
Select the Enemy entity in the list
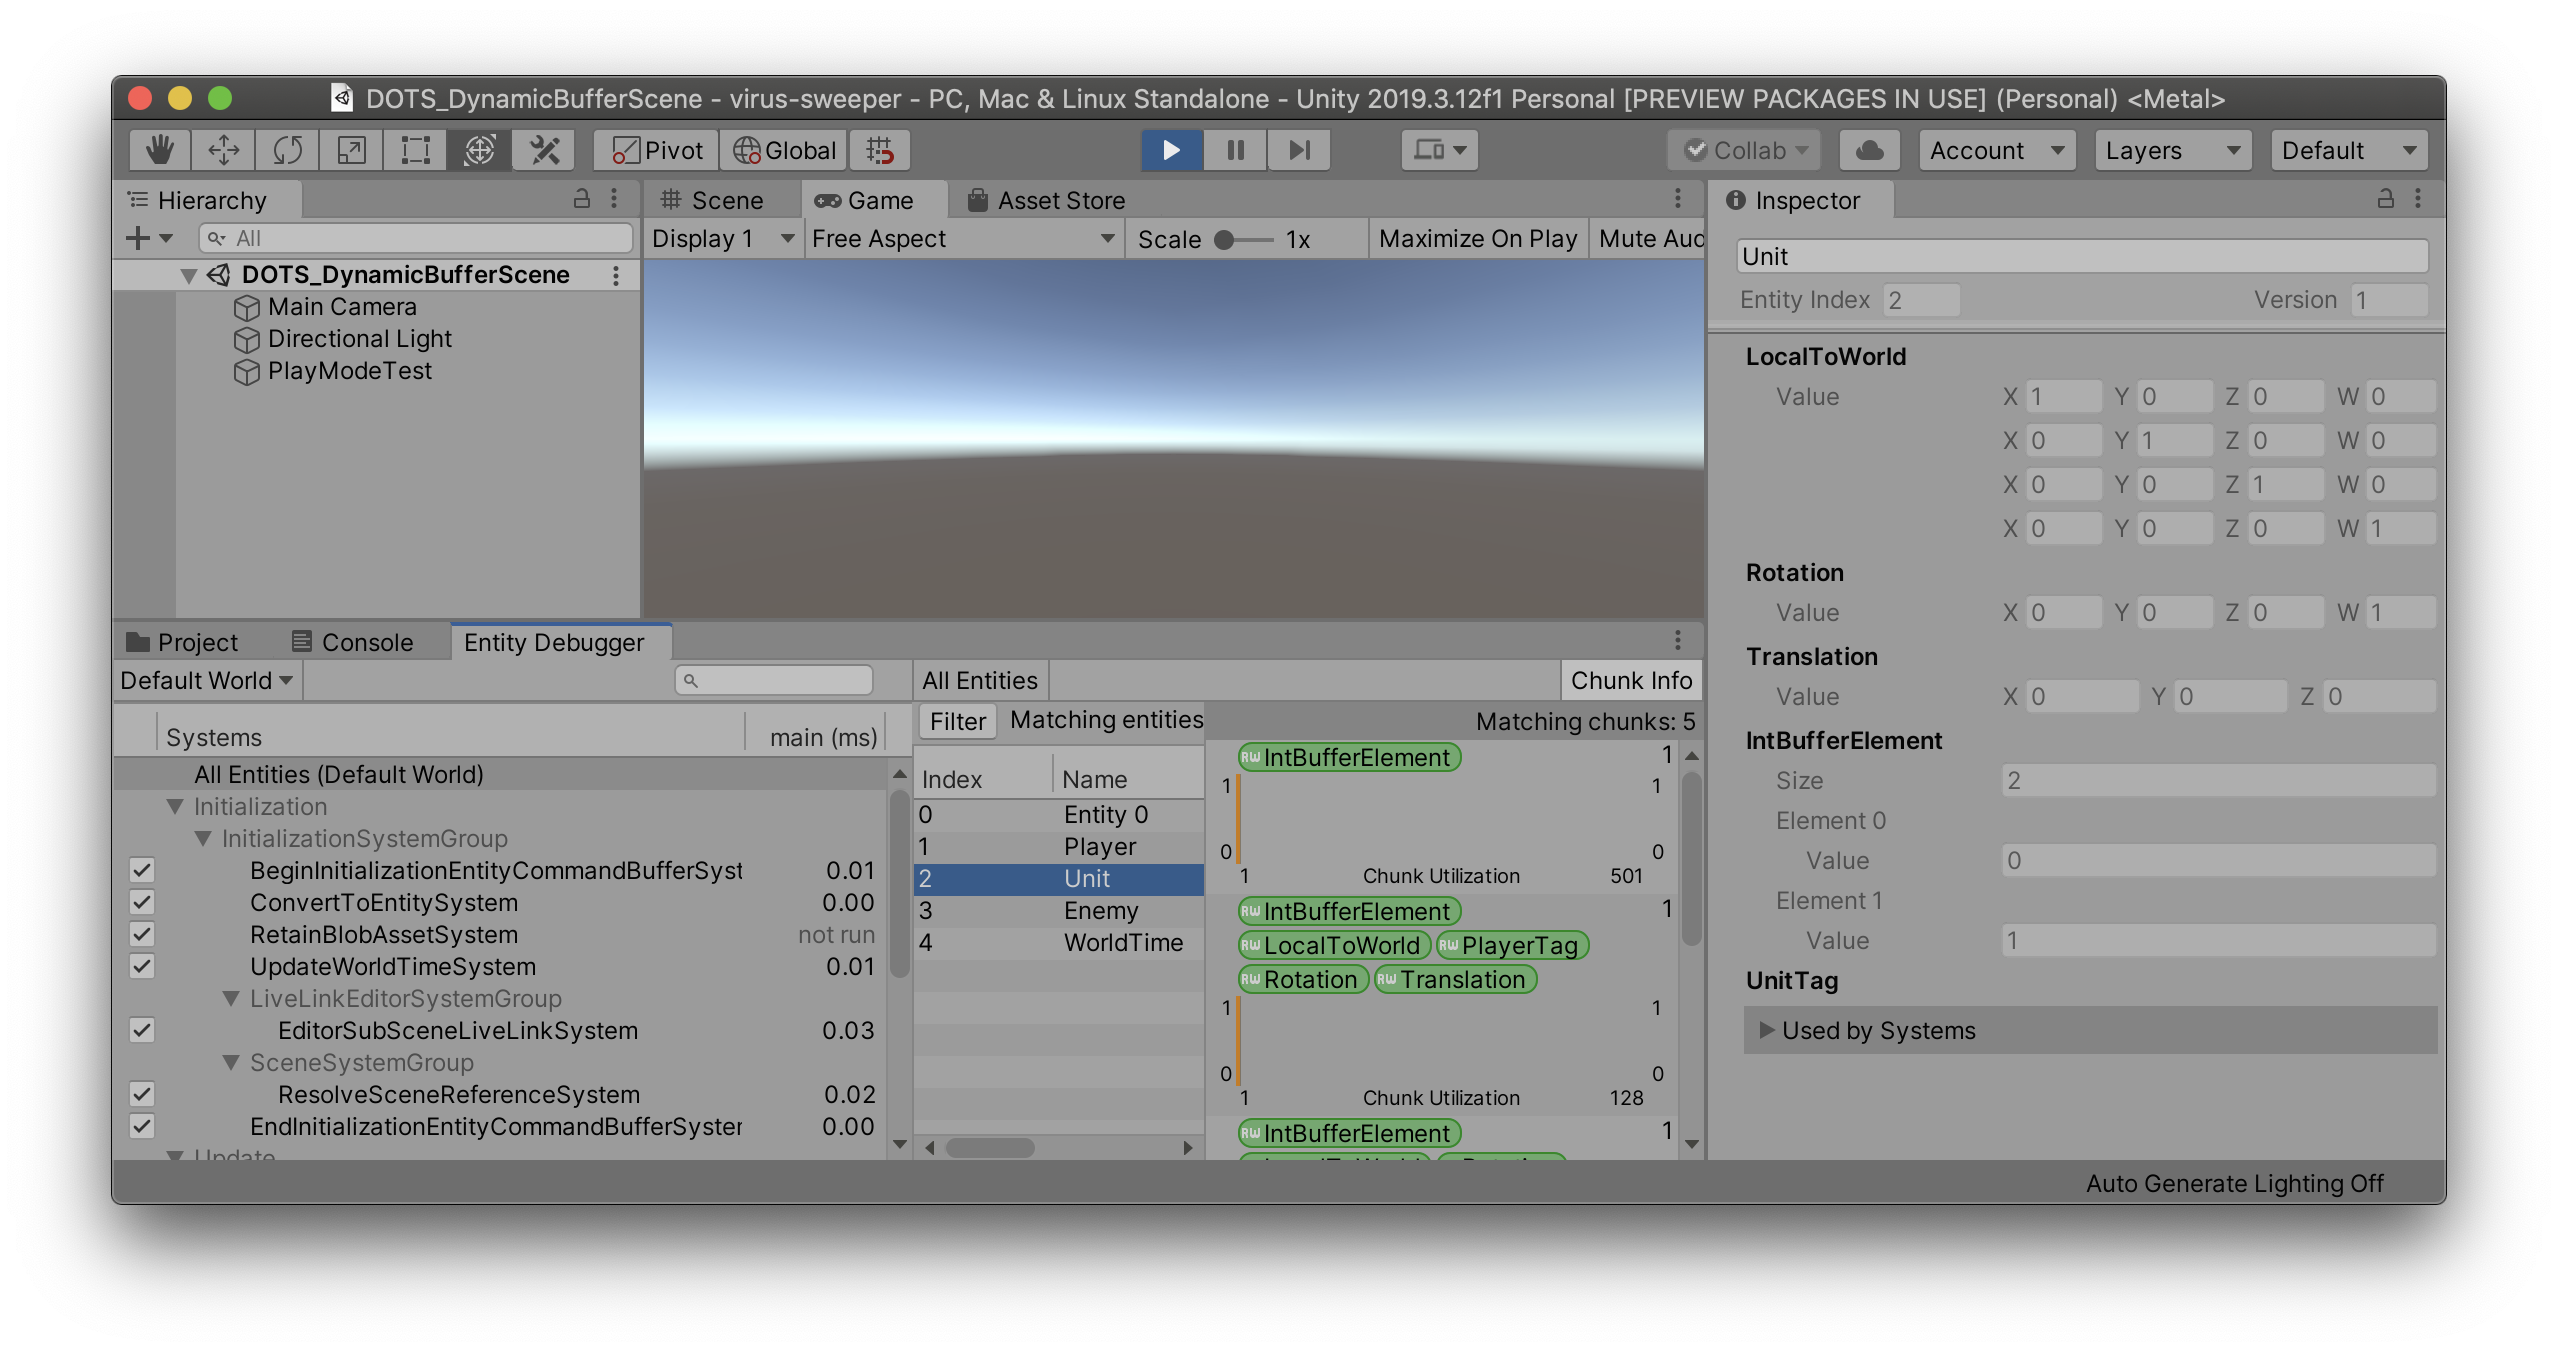(x=1100, y=910)
